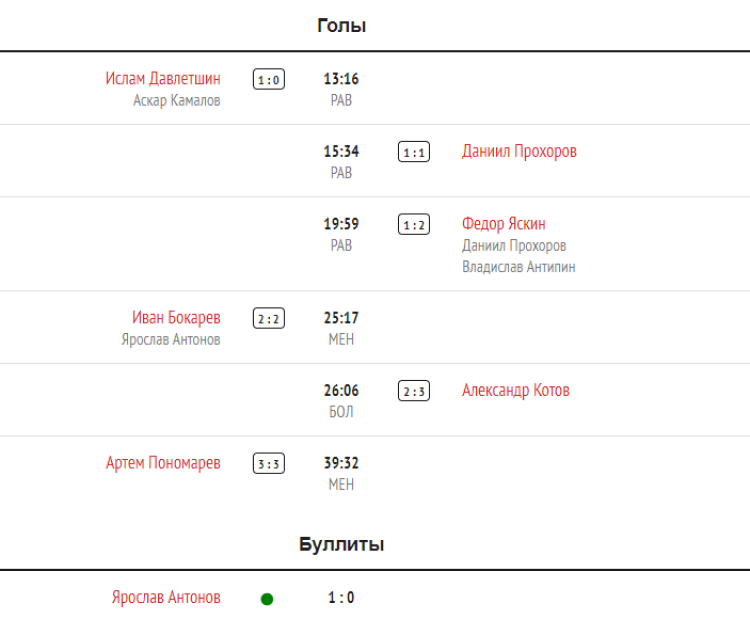
Task: Open player Артем Пономарев's profile
Action: tap(163, 463)
